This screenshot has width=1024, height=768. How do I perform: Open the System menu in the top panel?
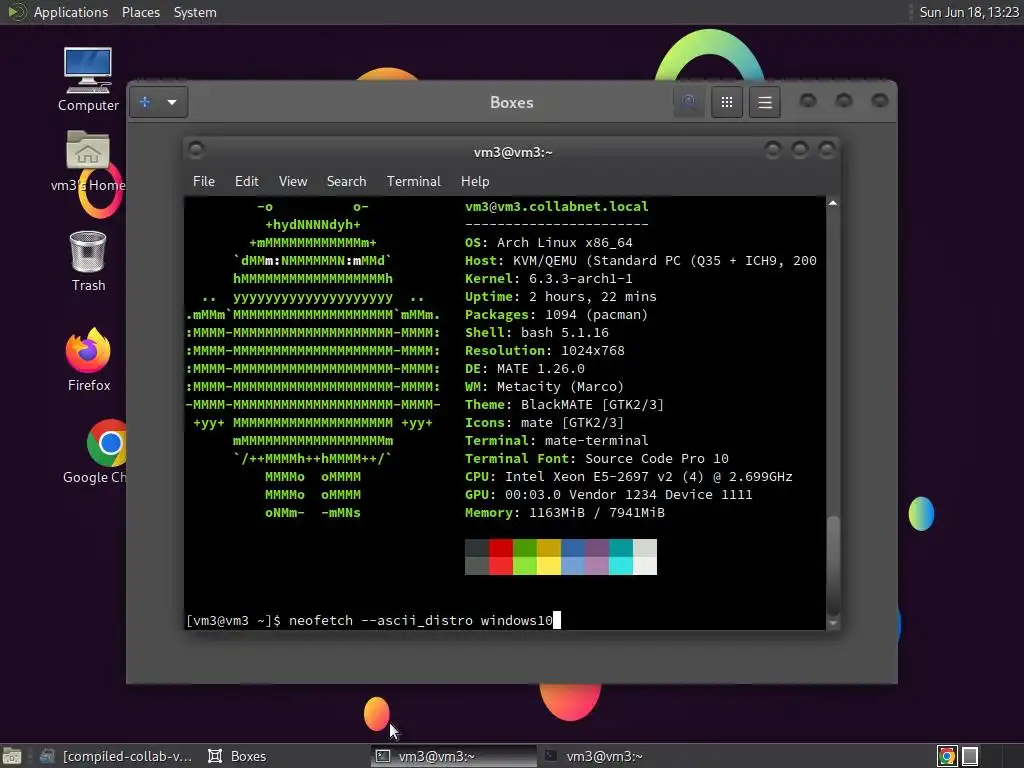(x=195, y=12)
